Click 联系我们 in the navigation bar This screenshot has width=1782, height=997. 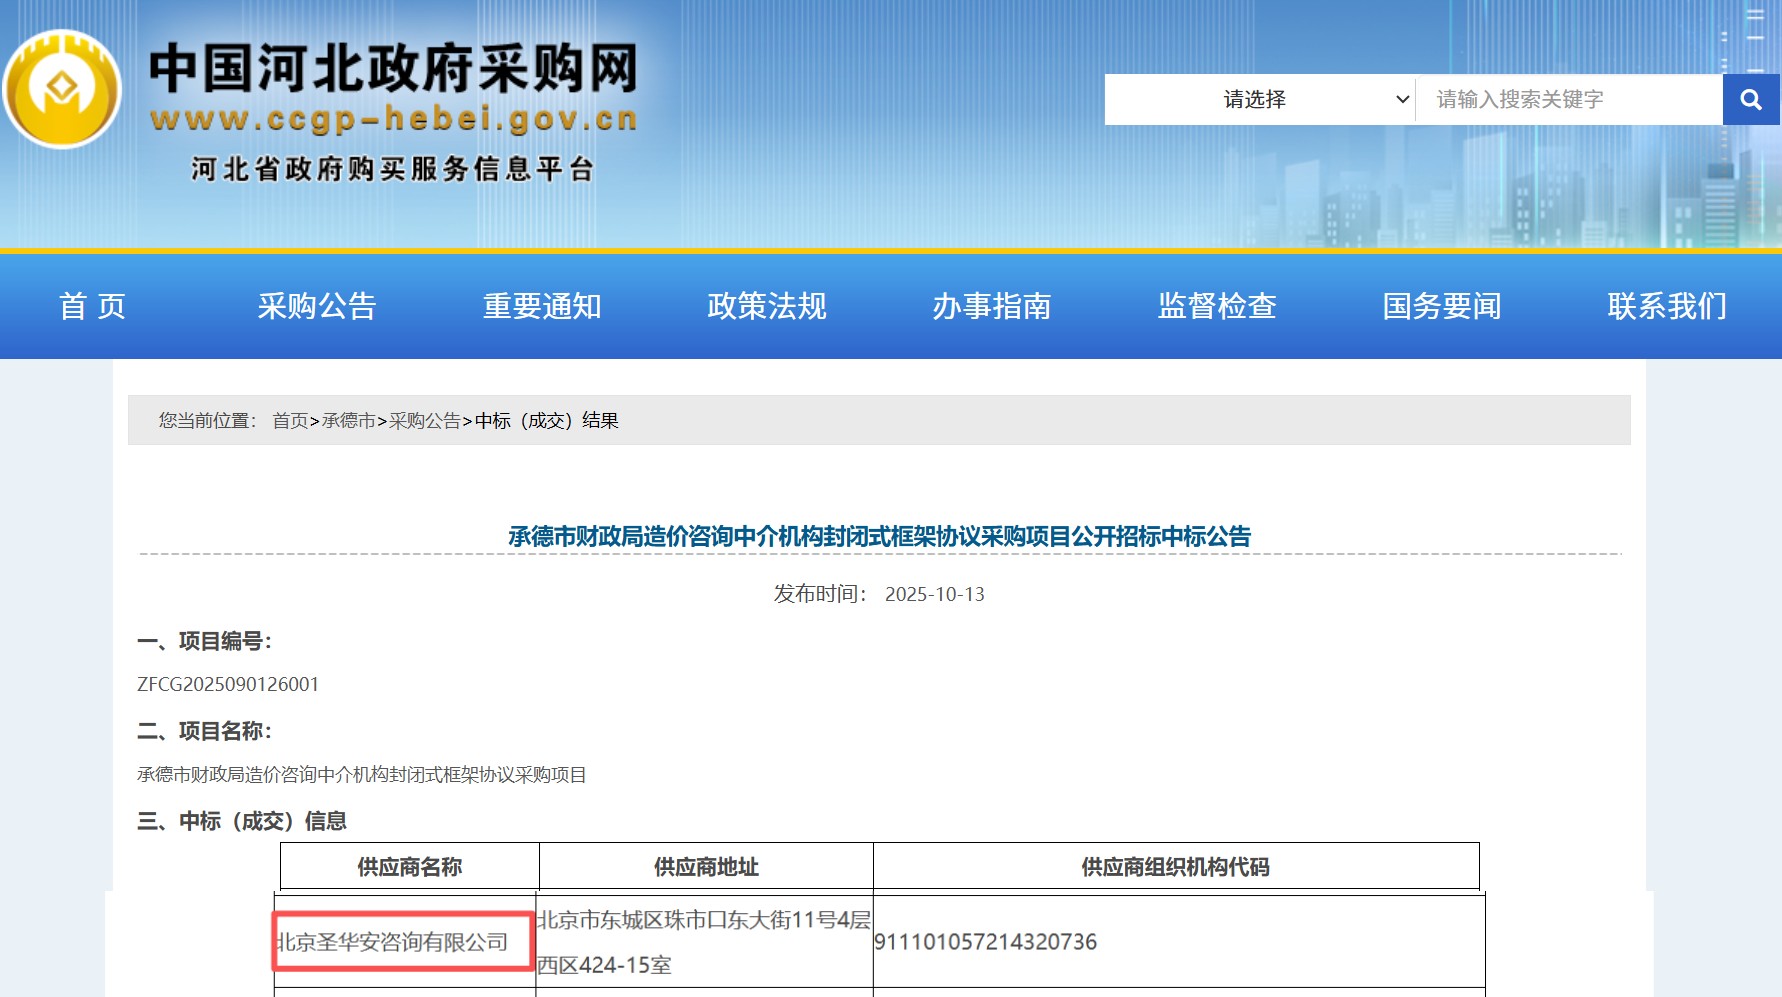1667,306
